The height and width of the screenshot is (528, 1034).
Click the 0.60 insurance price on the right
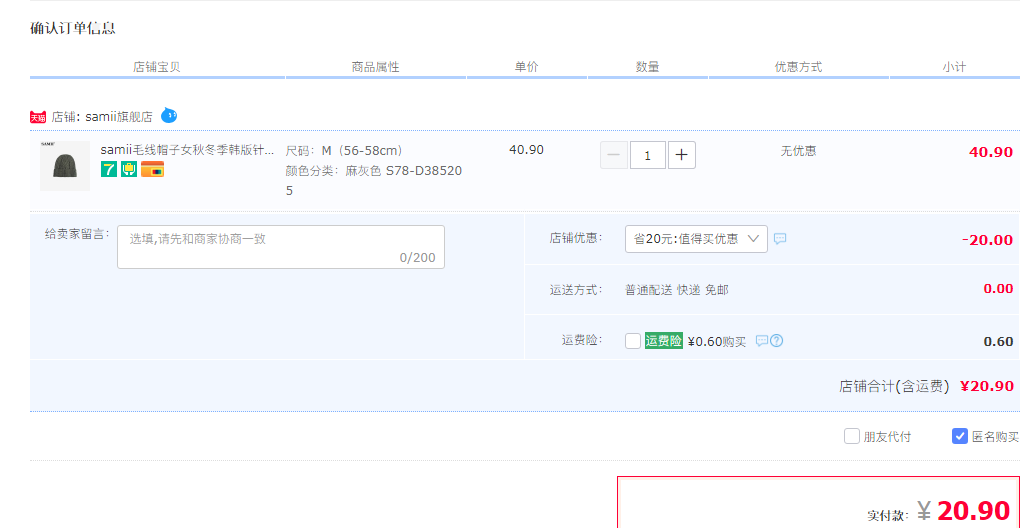[x=998, y=341]
